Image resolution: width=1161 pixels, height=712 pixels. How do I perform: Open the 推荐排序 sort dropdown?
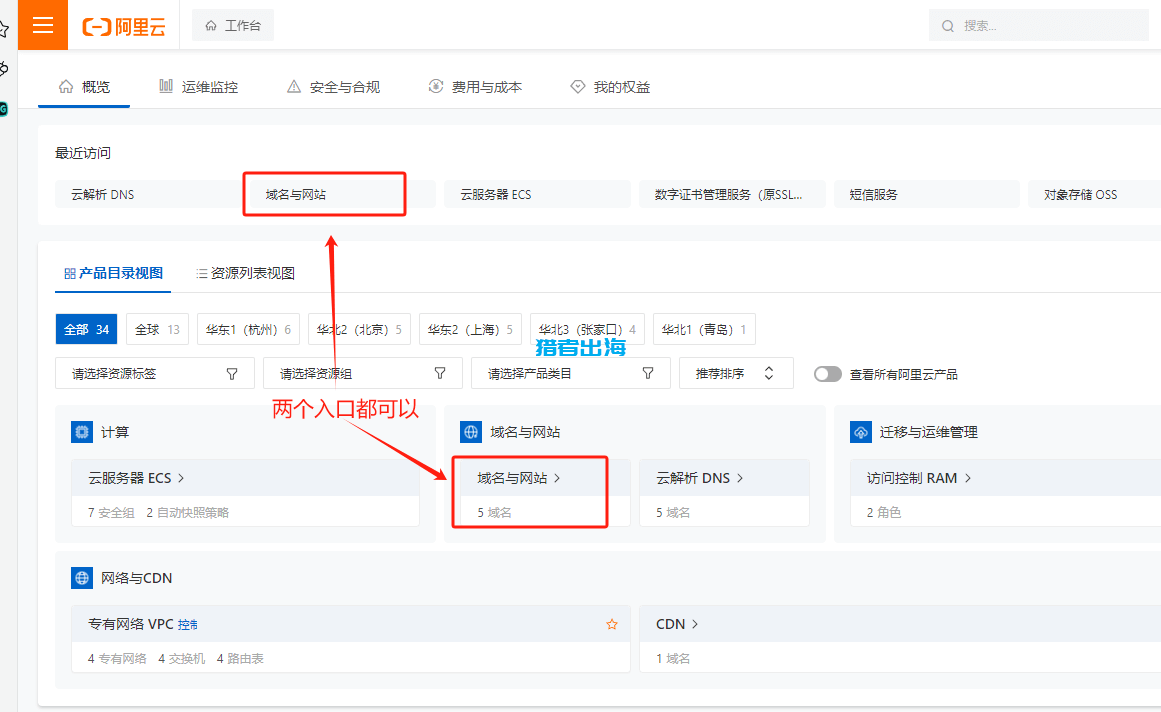point(736,373)
